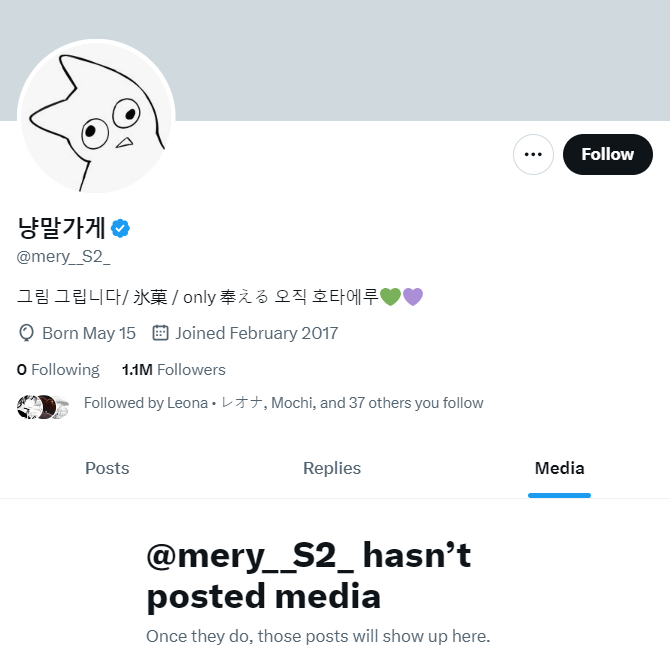
Task: Open the cat drawing profile picture
Action: [x=96, y=116]
